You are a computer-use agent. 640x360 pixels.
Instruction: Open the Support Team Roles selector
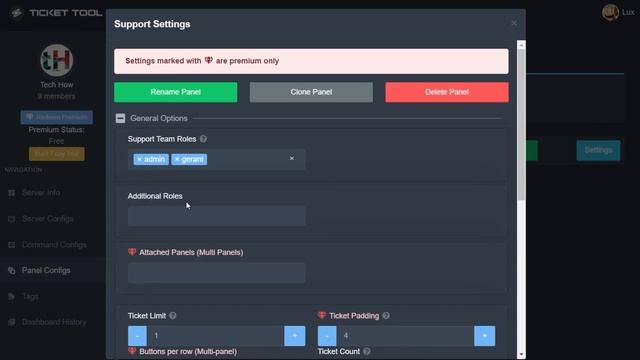(216, 159)
